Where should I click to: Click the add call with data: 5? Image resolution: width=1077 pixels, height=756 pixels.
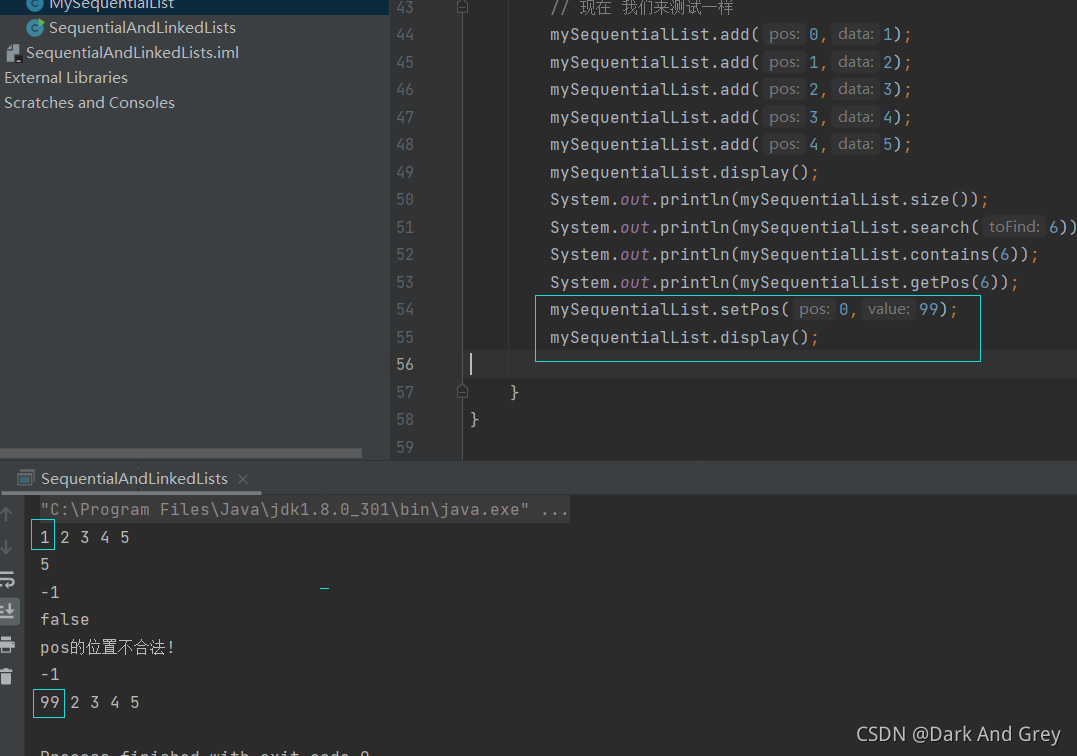coord(731,144)
